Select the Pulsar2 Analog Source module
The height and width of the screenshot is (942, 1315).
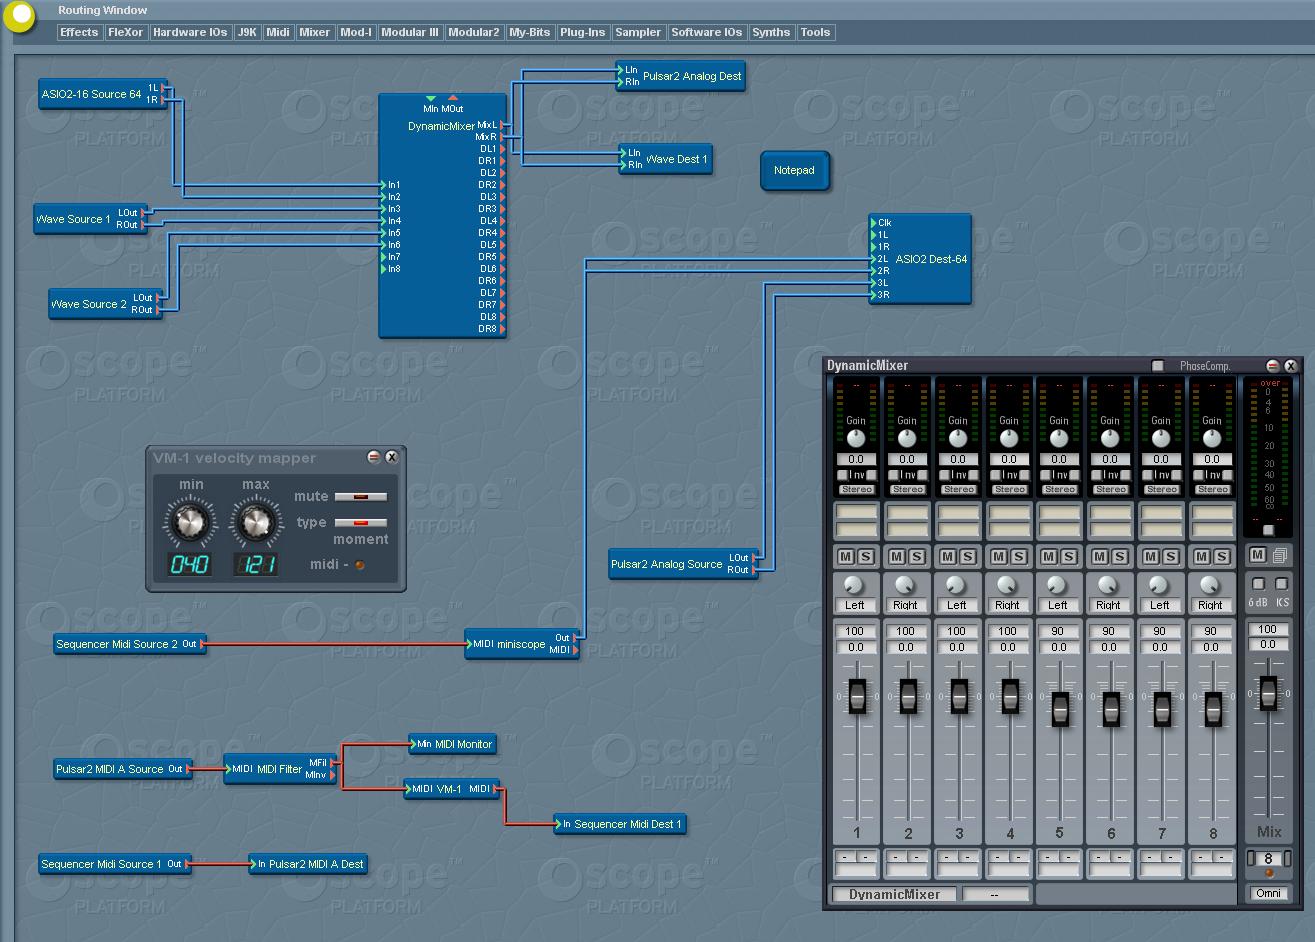[683, 564]
